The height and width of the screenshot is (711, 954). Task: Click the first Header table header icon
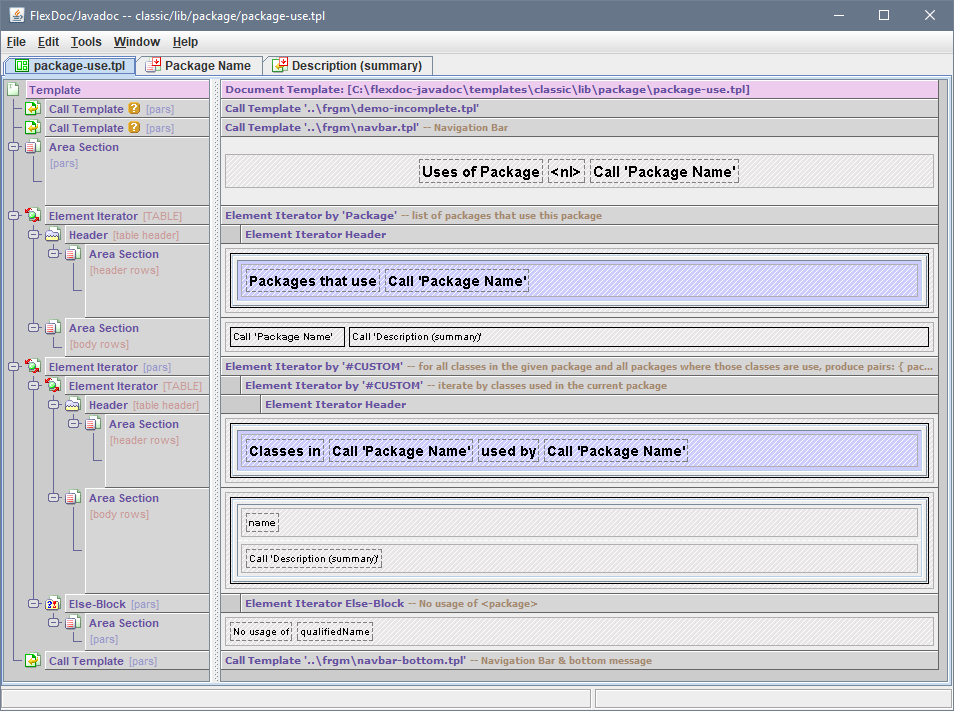tap(52, 235)
